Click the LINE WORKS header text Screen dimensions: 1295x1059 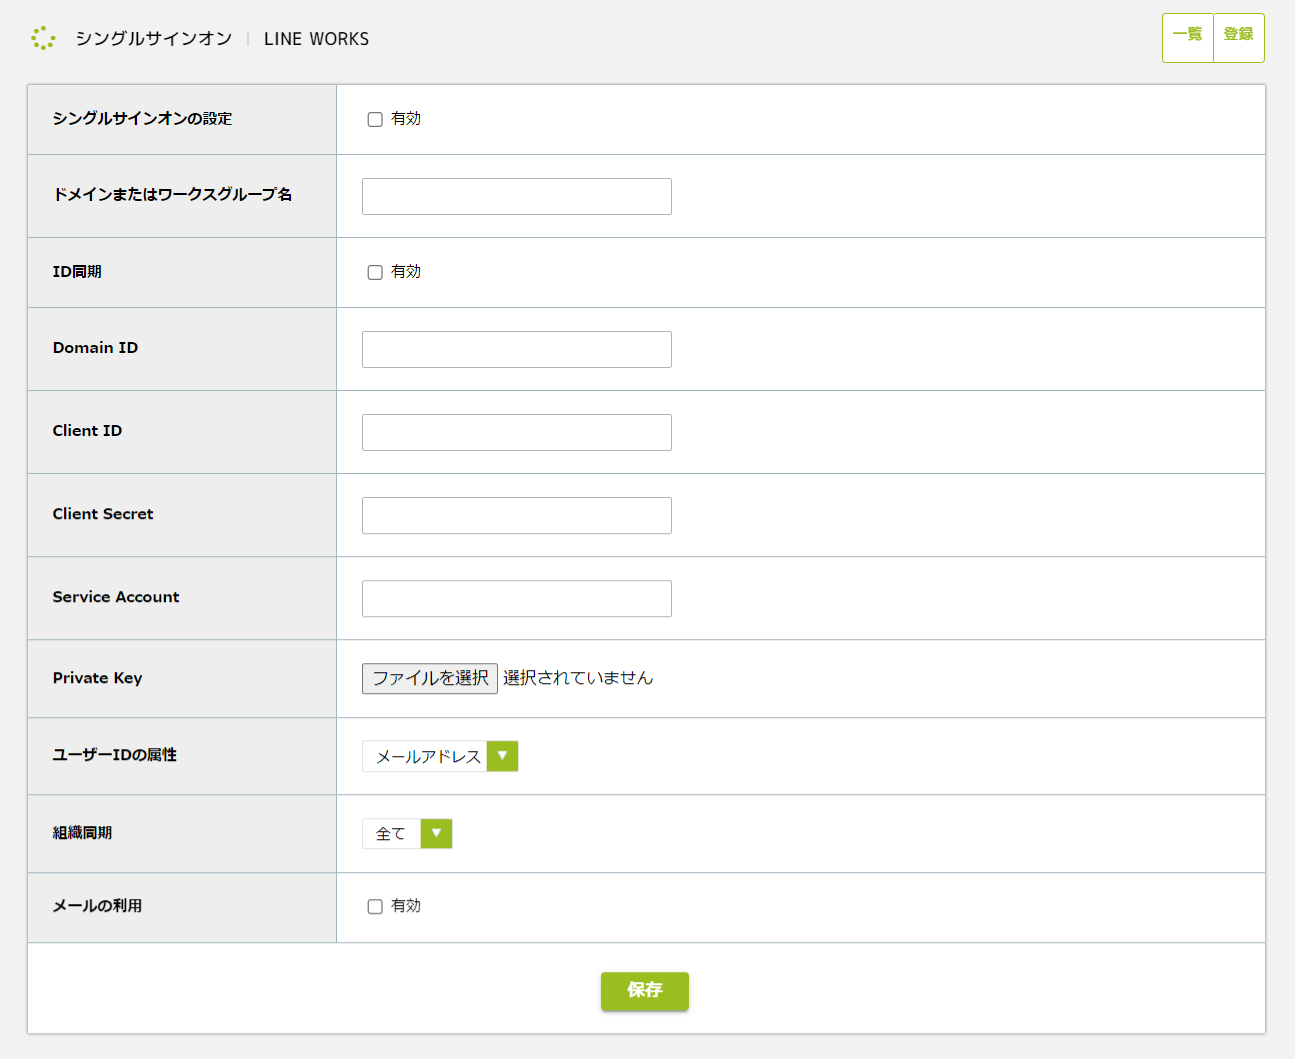[316, 39]
